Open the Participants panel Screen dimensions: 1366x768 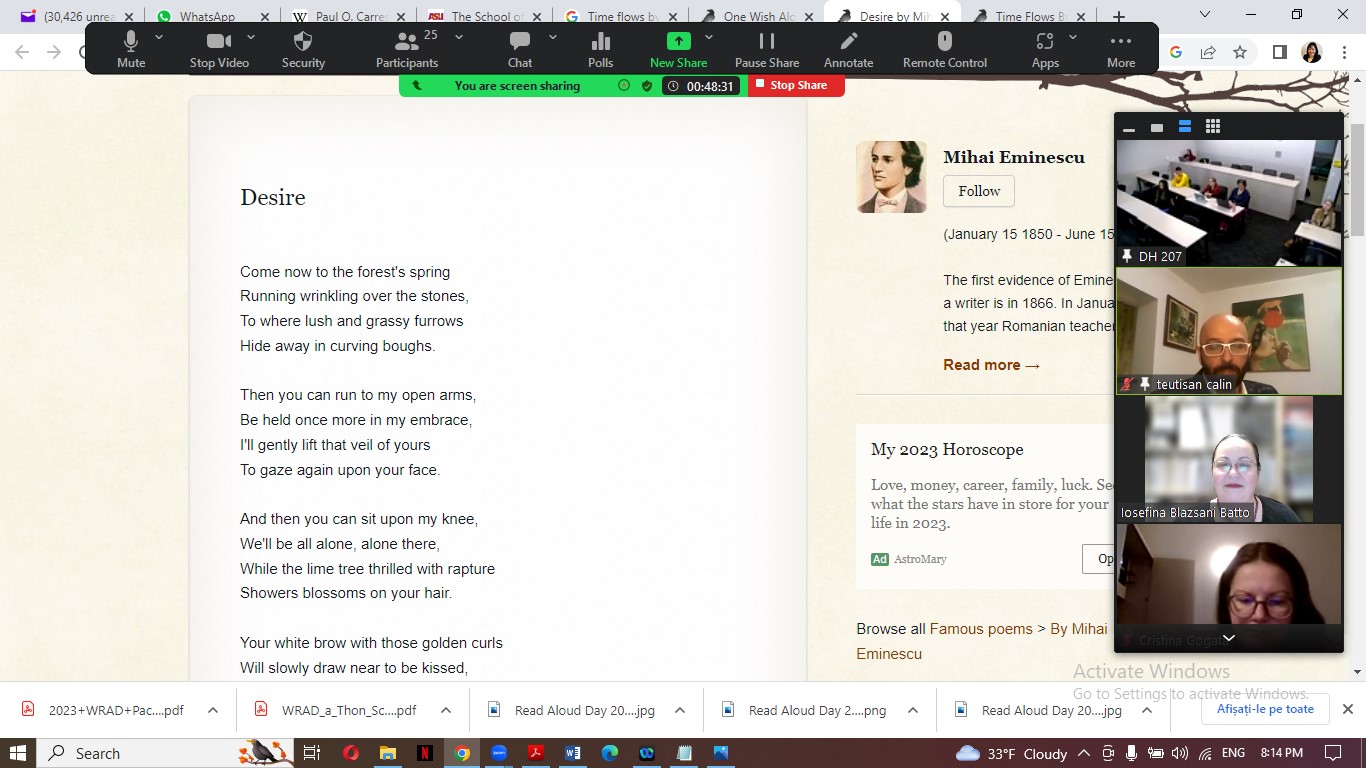[x=407, y=48]
